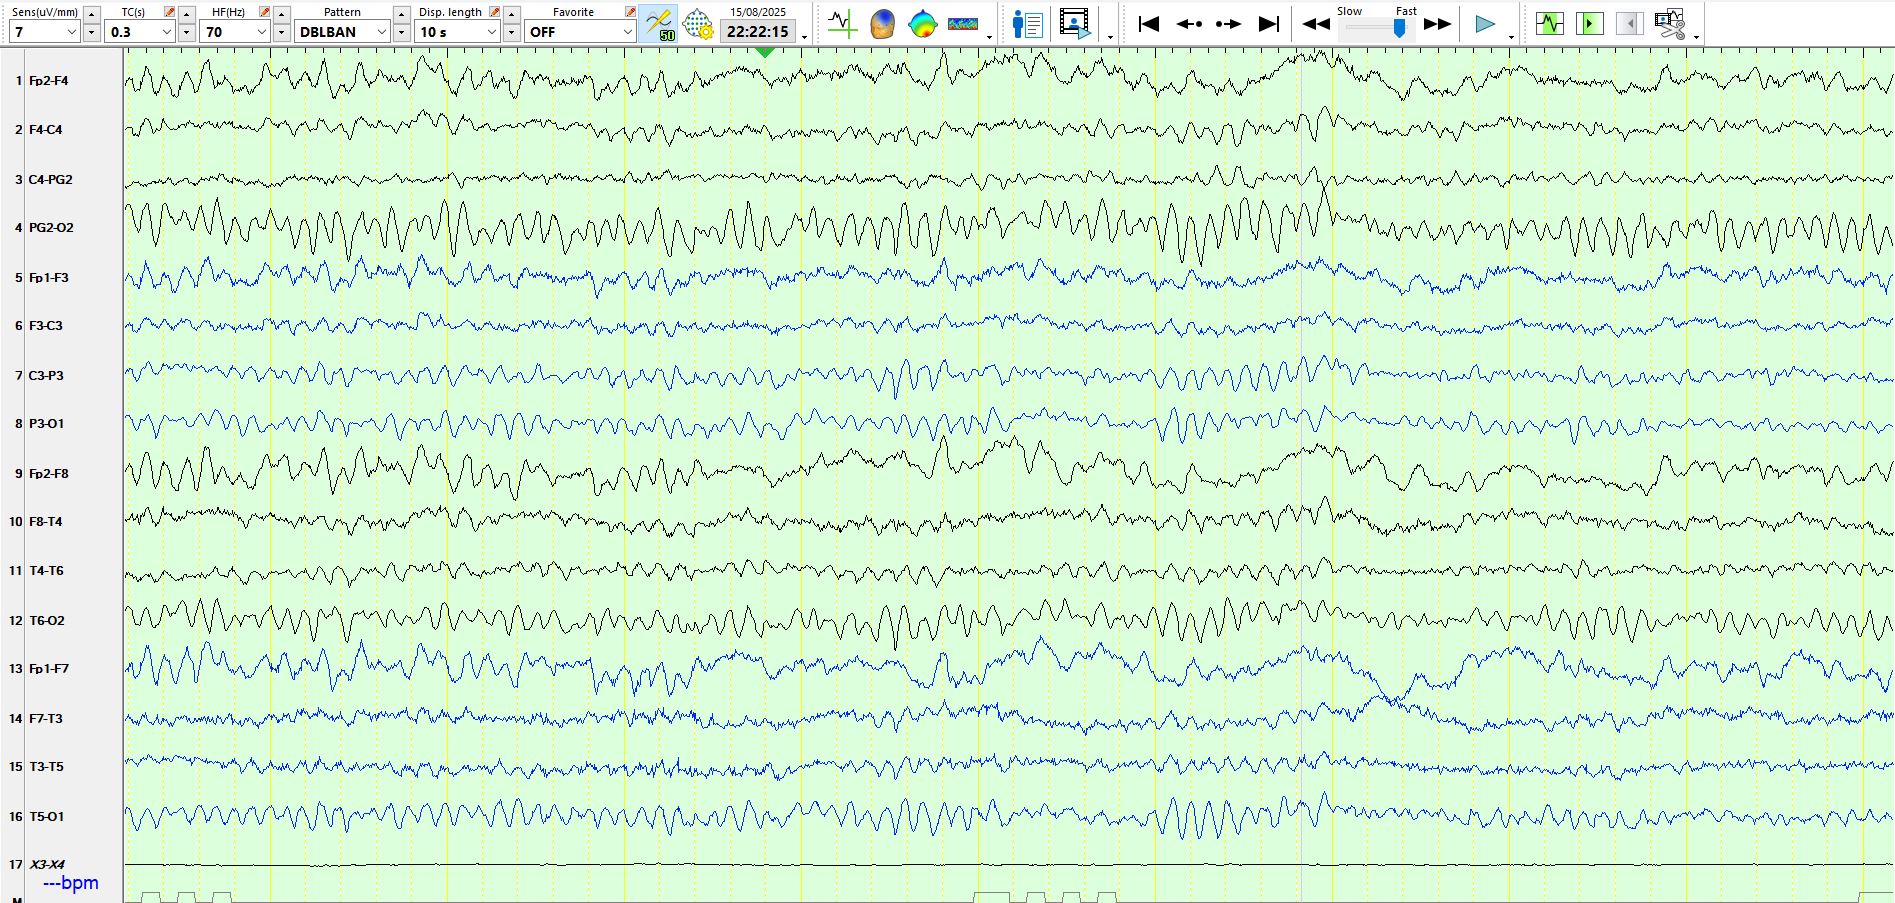Open the video playback window icon
Image resolution: width=1895 pixels, height=903 pixels.
[x=1075, y=23]
